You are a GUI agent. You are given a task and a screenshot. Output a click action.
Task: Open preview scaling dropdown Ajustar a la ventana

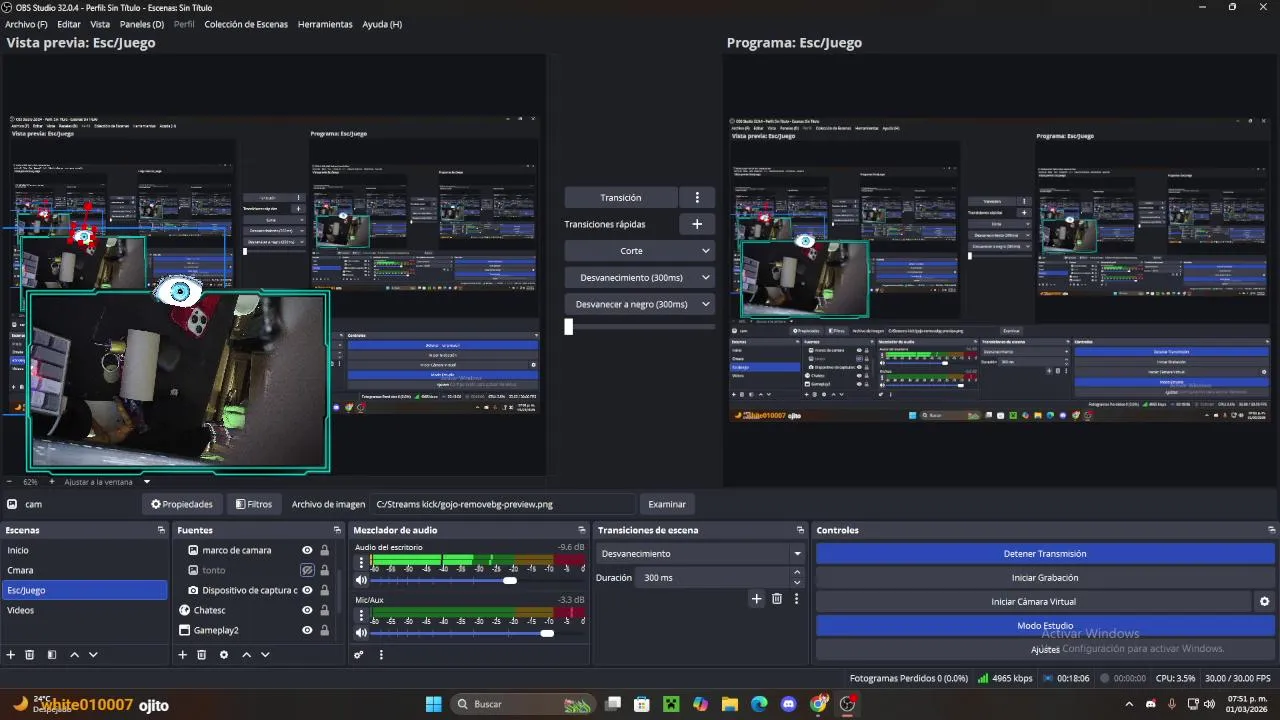pos(107,482)
